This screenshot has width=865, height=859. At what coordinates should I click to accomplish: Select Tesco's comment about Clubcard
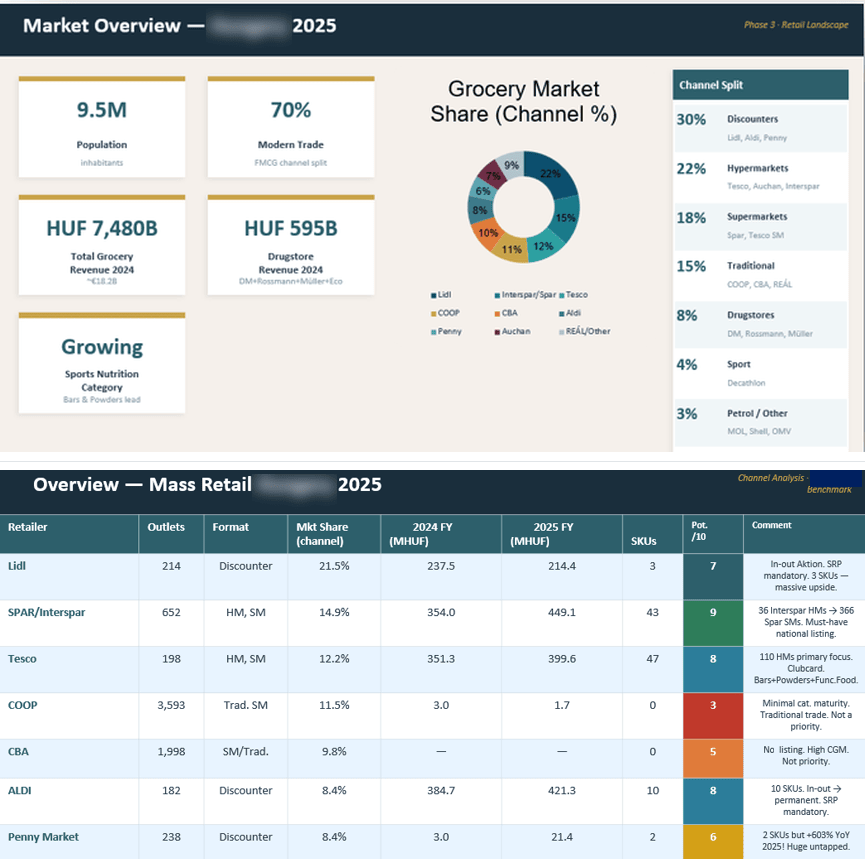[805, 669]
